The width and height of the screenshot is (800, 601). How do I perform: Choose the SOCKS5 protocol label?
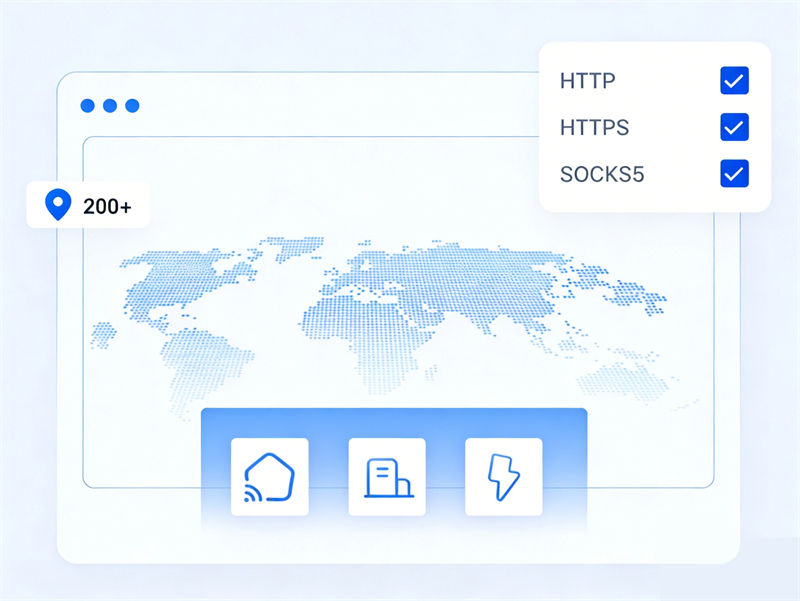coord(602,173)
